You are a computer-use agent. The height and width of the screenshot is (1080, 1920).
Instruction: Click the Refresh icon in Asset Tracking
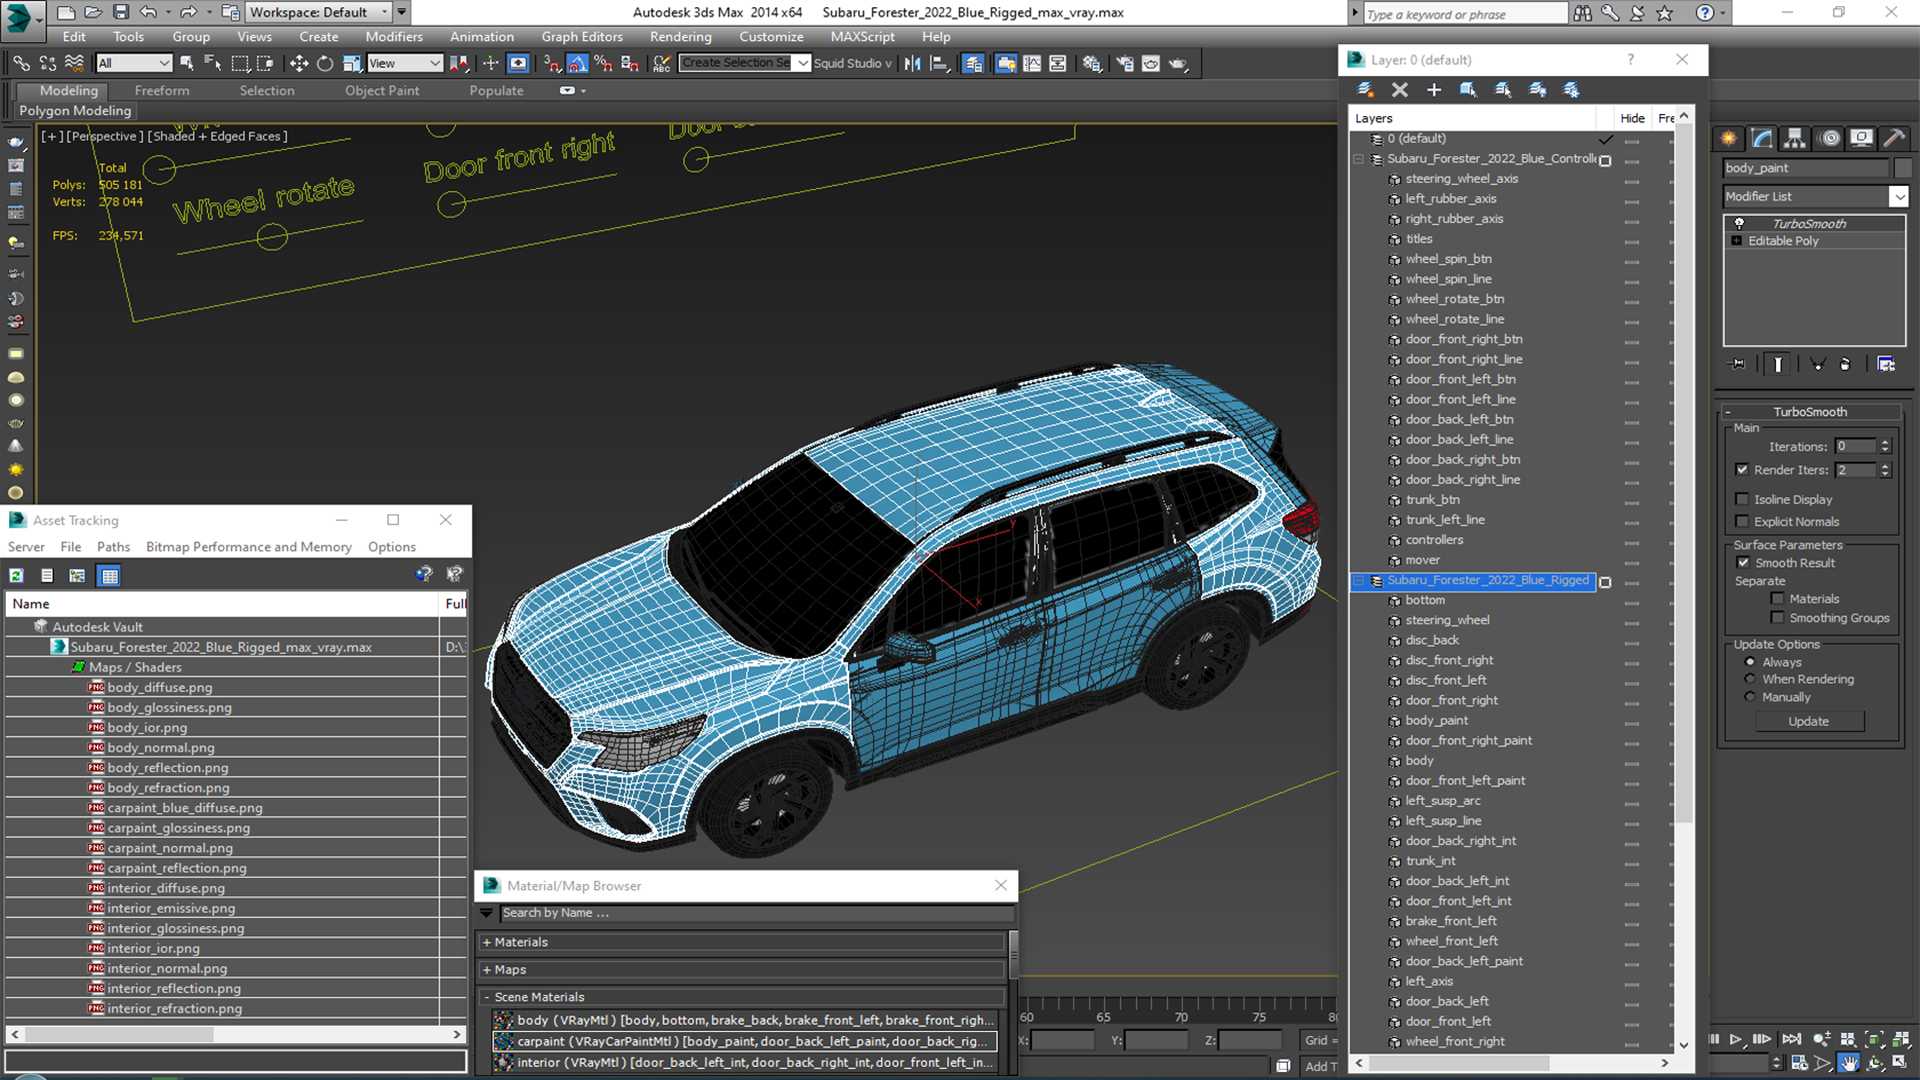pyautogui.click(x=17, y=575)
